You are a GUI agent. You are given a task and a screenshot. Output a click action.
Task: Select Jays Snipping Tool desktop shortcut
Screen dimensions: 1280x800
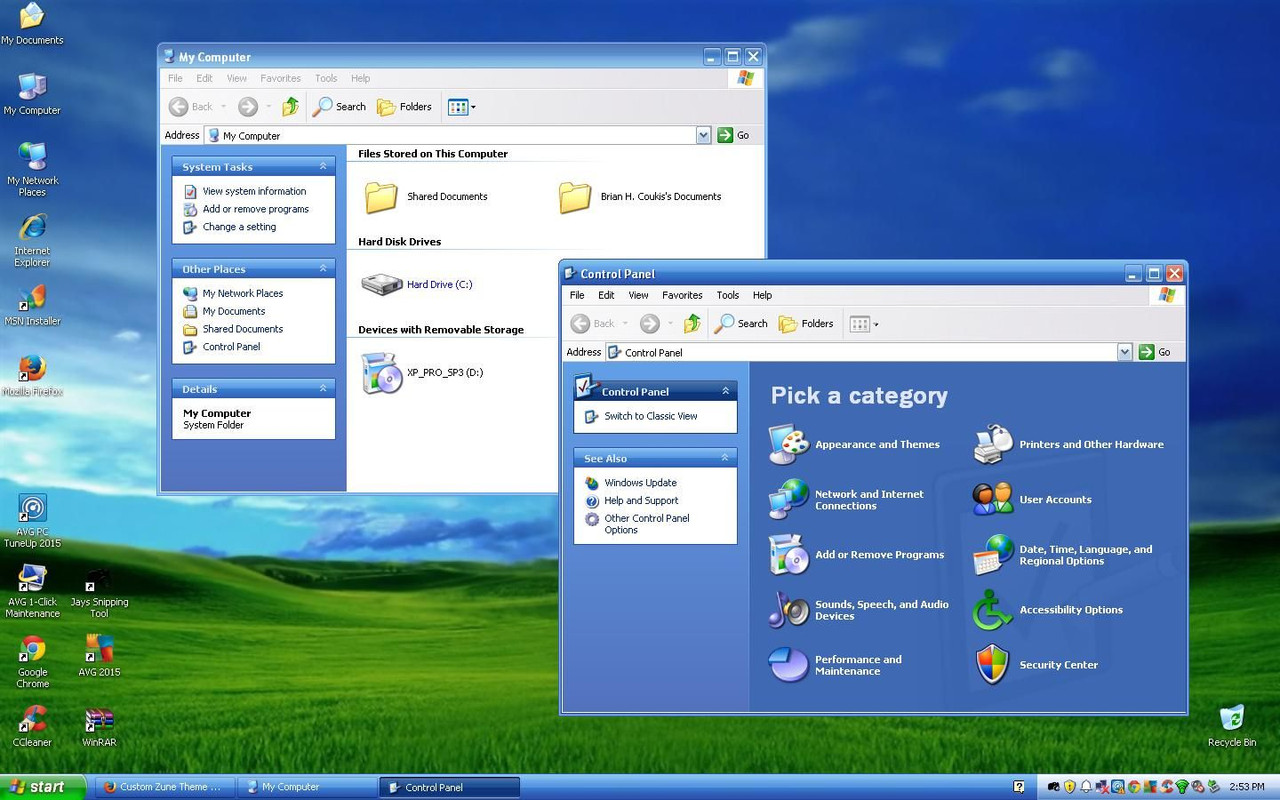99,593
